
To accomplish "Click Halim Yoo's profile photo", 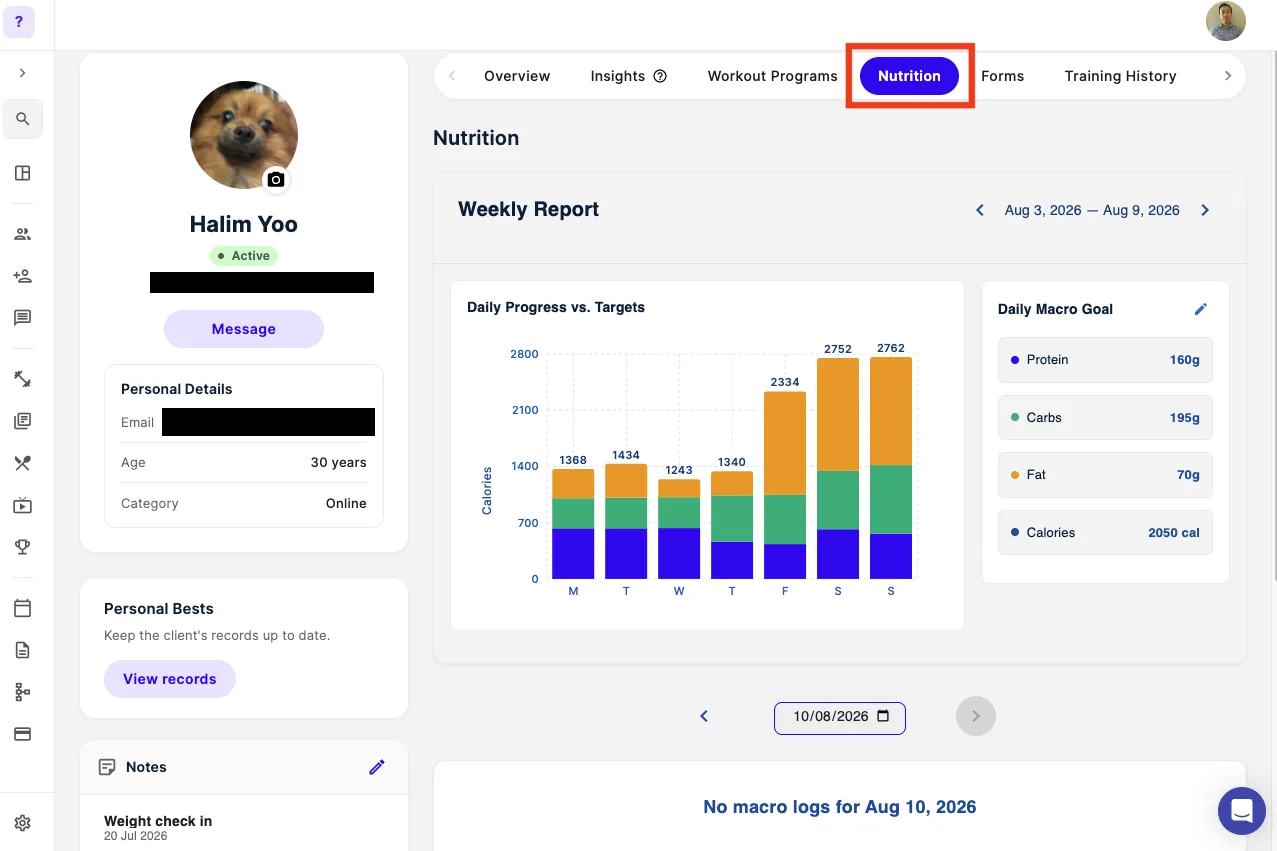I will (244, 135).
